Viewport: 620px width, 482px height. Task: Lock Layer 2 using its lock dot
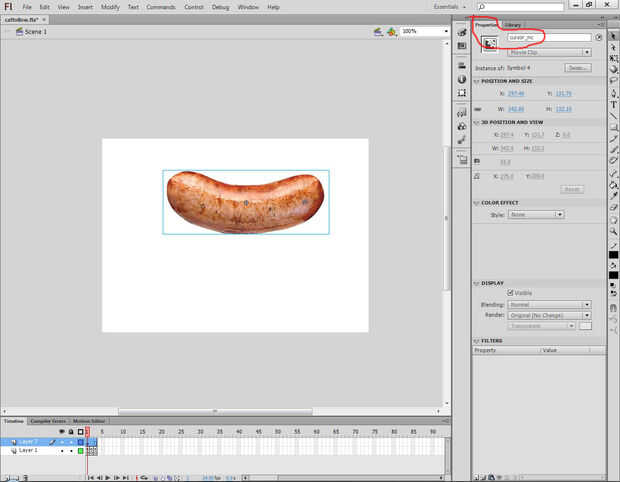(x=72, y=442)
